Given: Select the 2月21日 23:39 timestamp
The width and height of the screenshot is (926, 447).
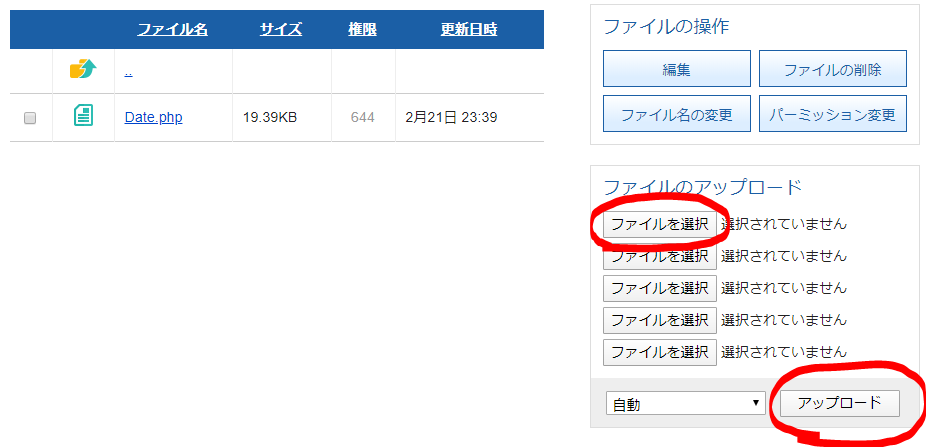Looking at the screenshot, I should coord(451,118).
